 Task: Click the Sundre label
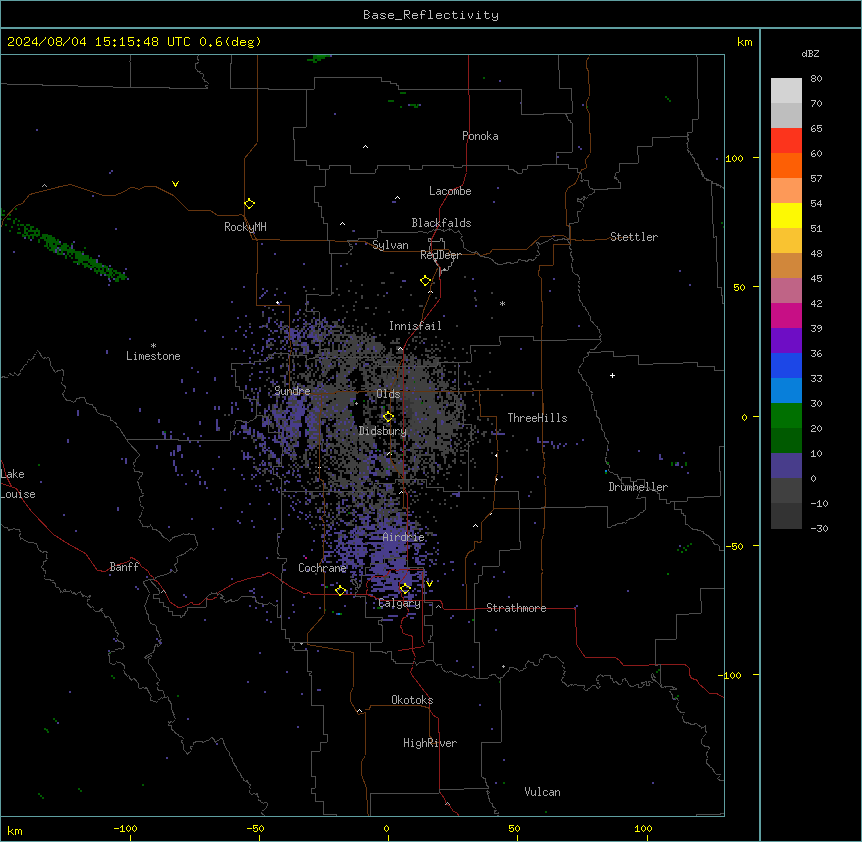pyautogui.click(x=292, y=391)
